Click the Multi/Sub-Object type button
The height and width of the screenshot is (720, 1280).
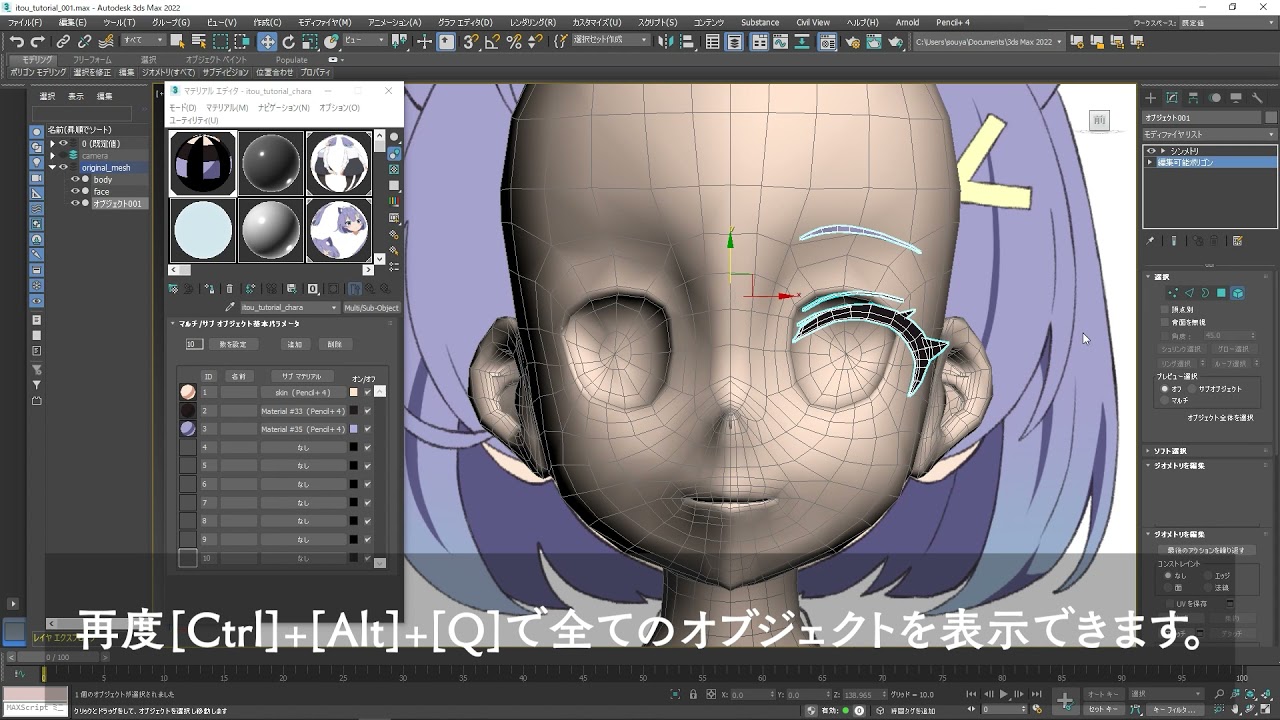372,308
